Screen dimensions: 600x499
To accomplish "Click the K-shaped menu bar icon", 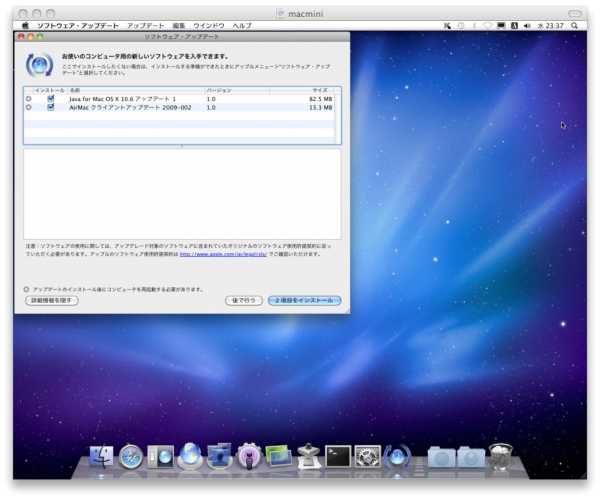I will (x=447, y=26).
